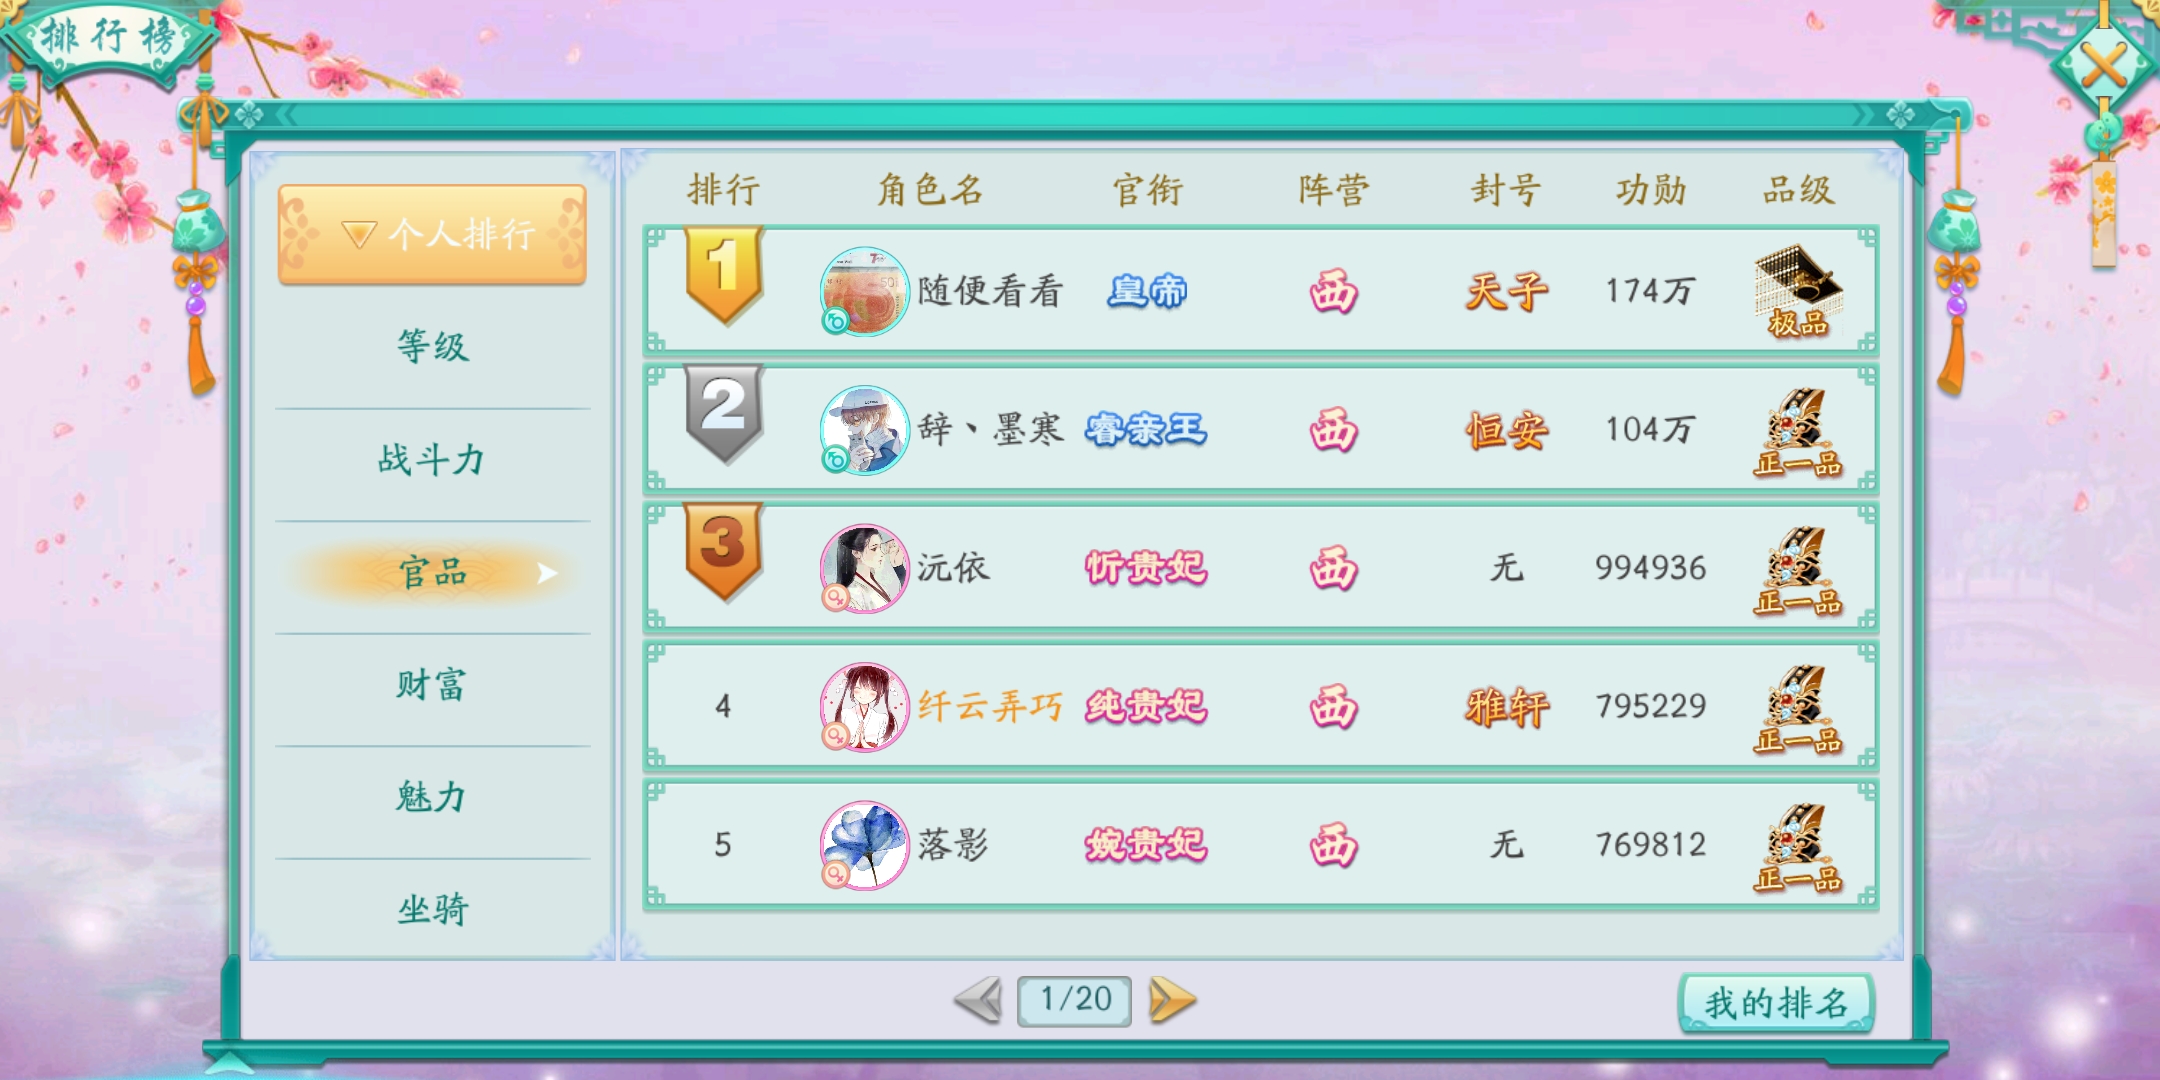2160x1080 pixels.
Task: Close the ranking window with X
Action: pyautogui.click(x=2104, y=66)
